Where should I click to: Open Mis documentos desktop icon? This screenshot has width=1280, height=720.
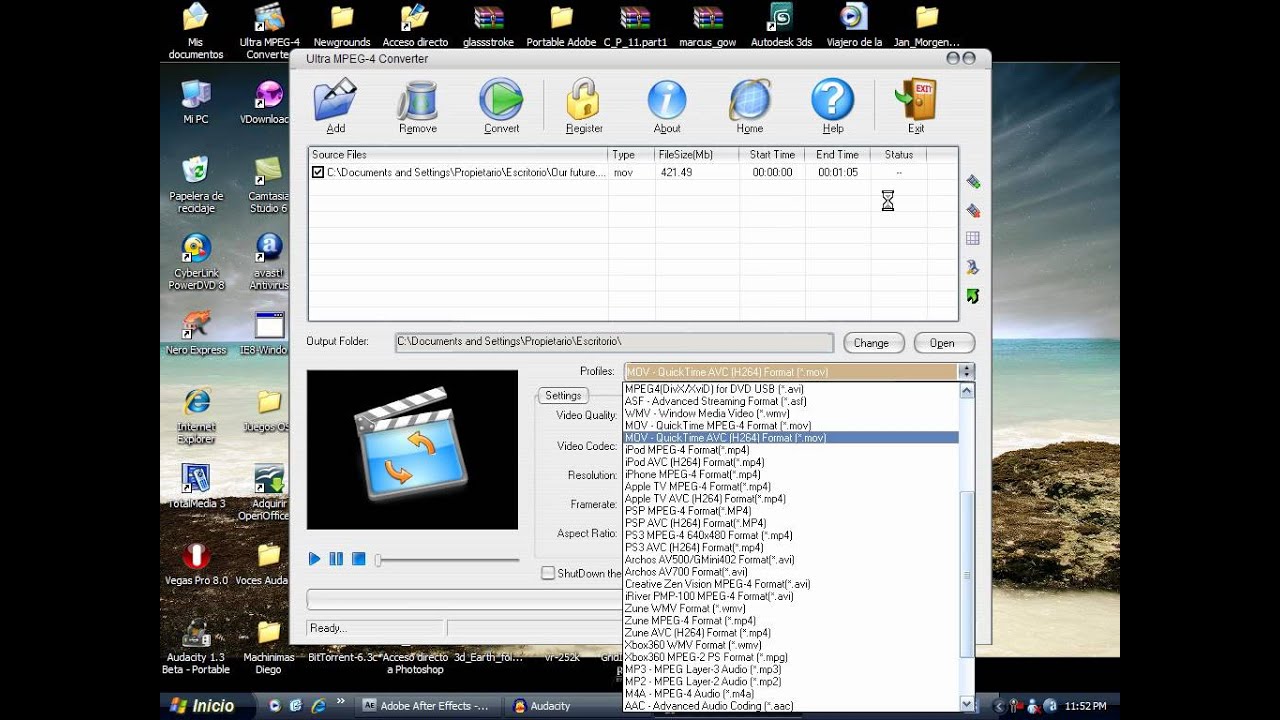[x=196, y=31]
